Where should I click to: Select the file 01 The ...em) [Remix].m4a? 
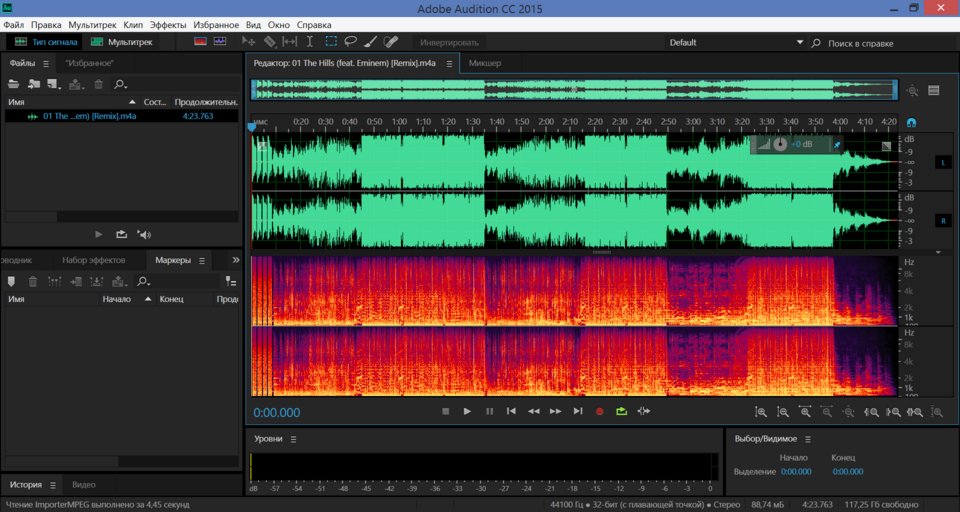pyautogui.click(x=89, y=116)
